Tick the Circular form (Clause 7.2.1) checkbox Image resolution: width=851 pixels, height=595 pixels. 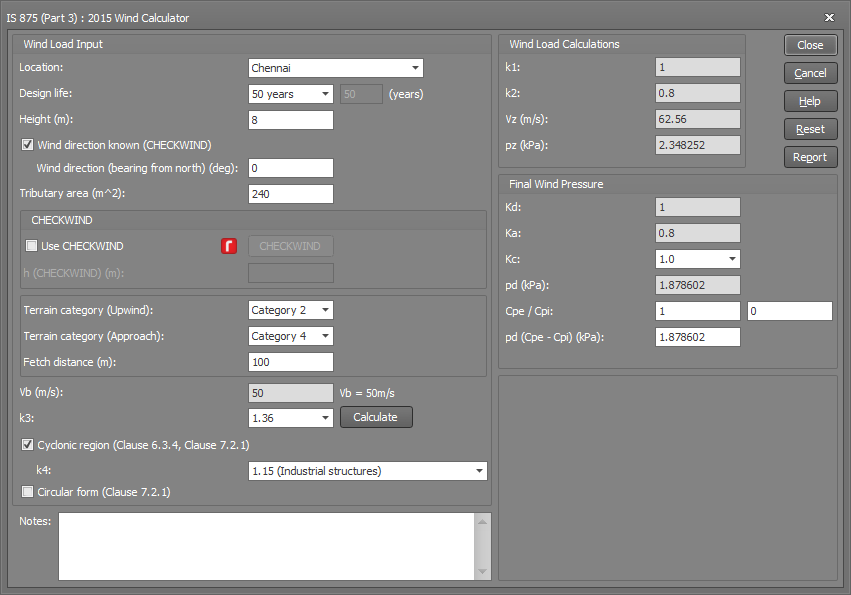(27, 492)
